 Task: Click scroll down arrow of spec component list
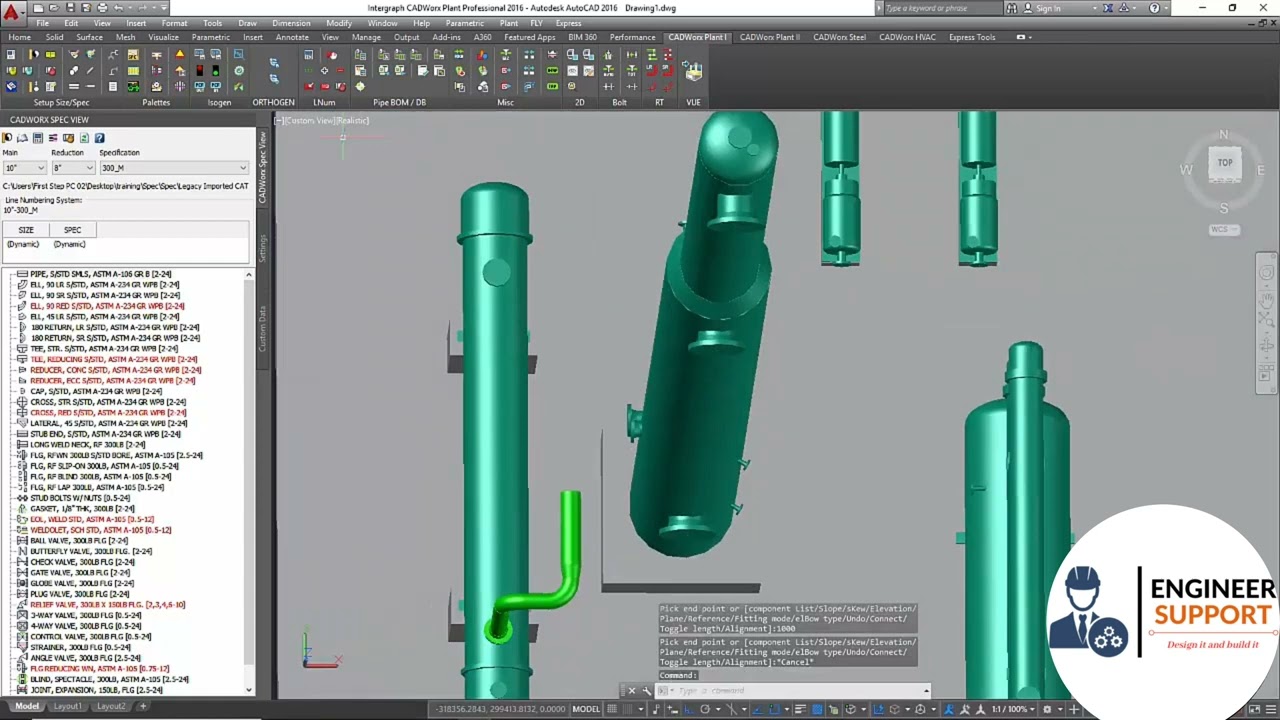(249, 689)
